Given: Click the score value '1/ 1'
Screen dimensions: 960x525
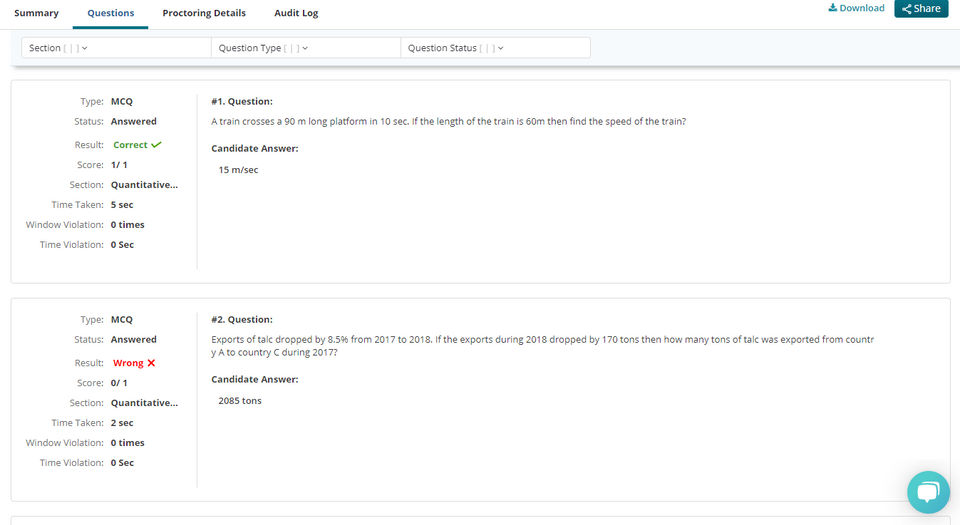Looking at the screenshot, I should click(x=119, y=165).
